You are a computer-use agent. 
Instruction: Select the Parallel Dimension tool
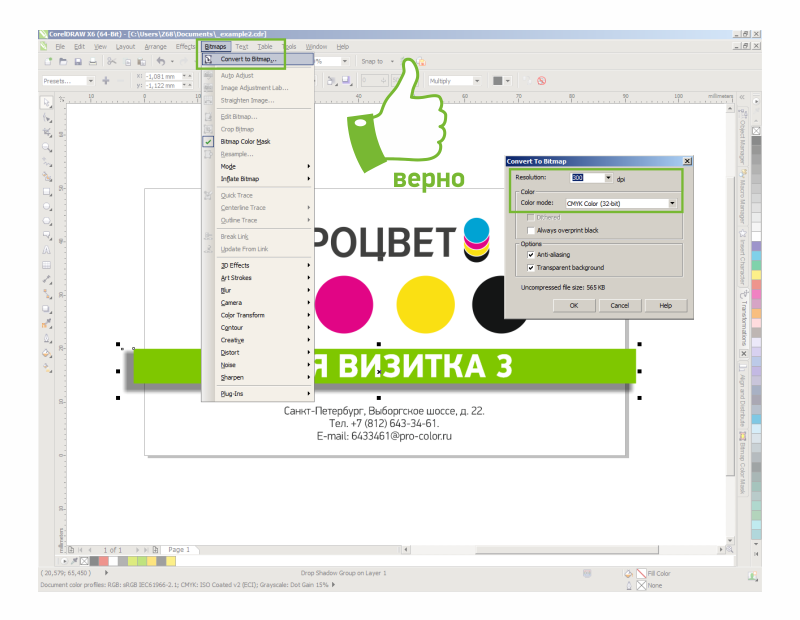47,279
